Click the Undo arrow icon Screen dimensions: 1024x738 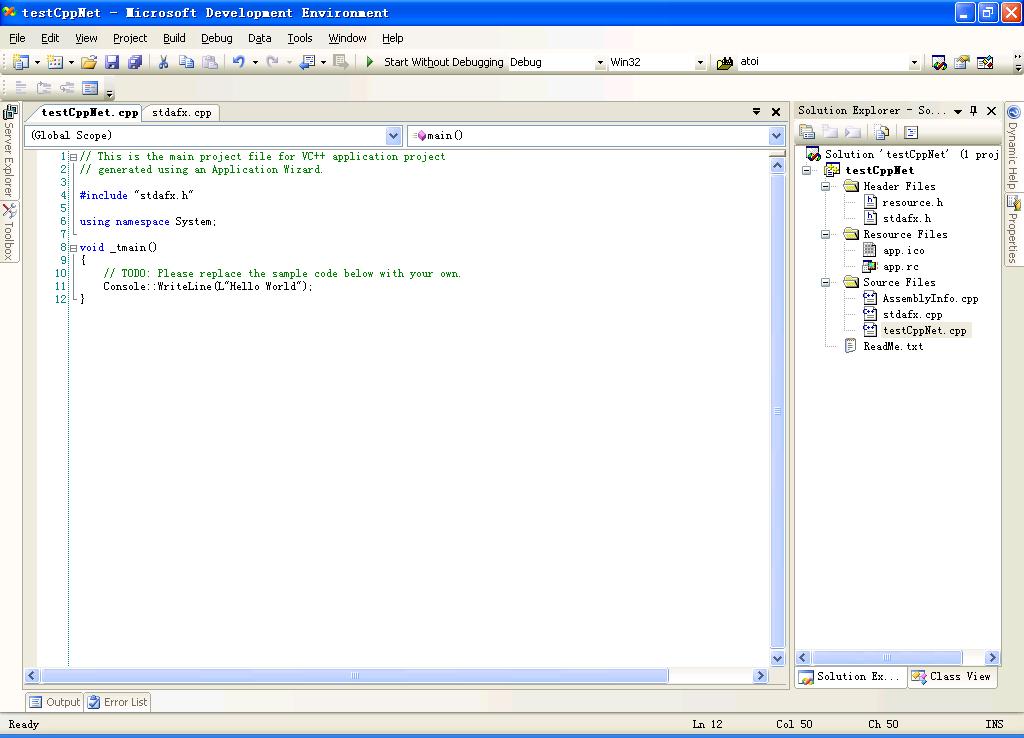tap(238, 62)
